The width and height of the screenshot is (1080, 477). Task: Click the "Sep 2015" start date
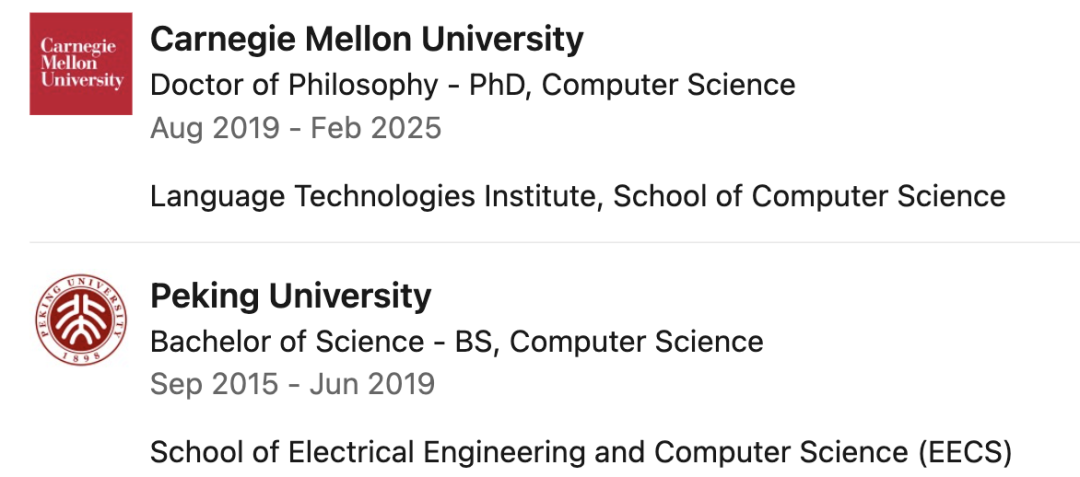(x=215, y=383)
